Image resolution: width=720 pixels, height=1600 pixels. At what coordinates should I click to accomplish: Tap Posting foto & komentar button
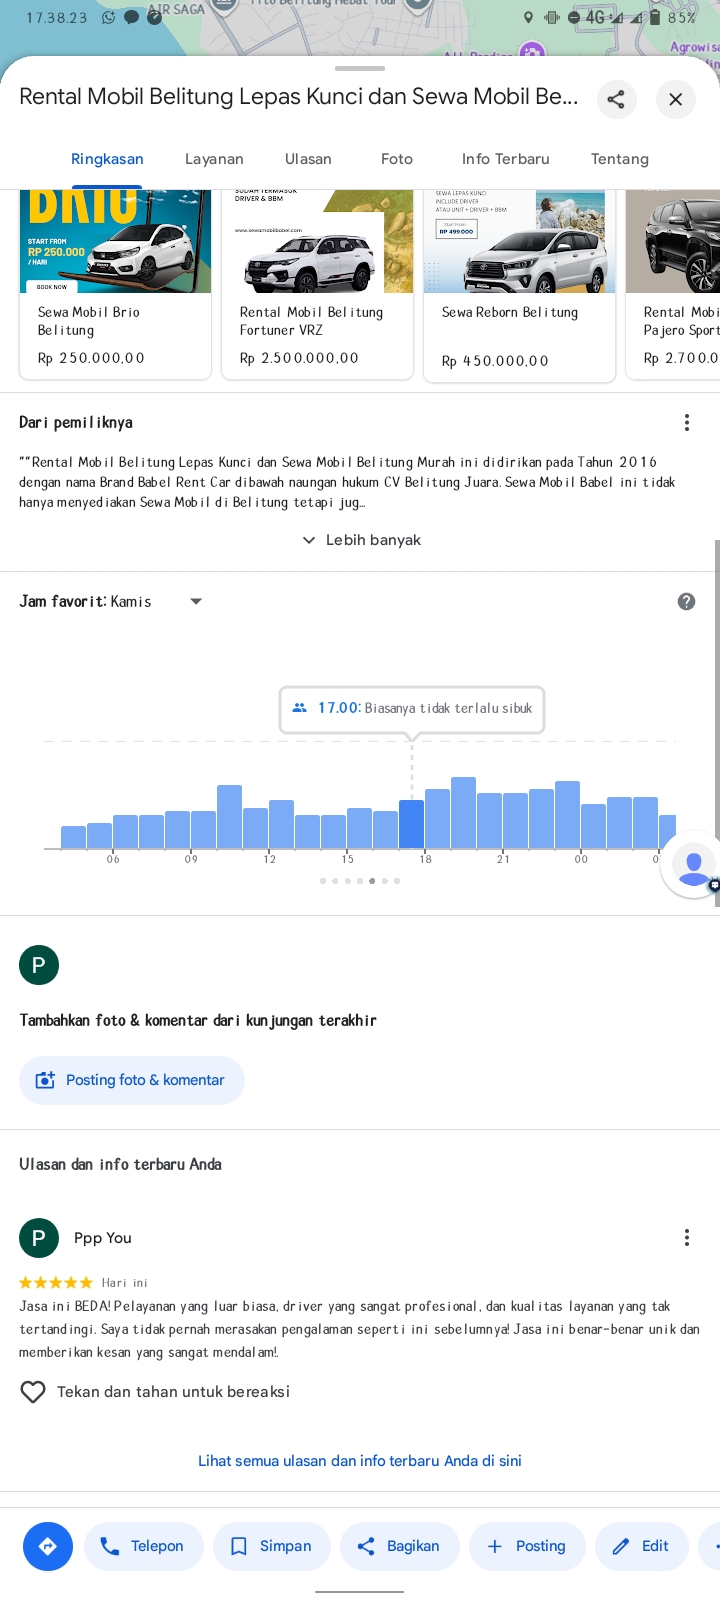(132, 1080)
